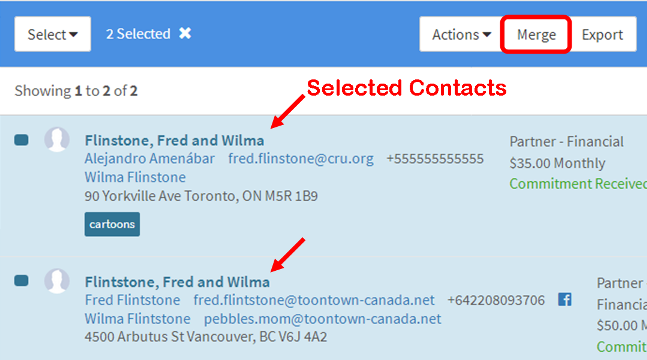Select the cartoons tag
Image resolution: width=647 pixels, height=360 pixels.
112,224
